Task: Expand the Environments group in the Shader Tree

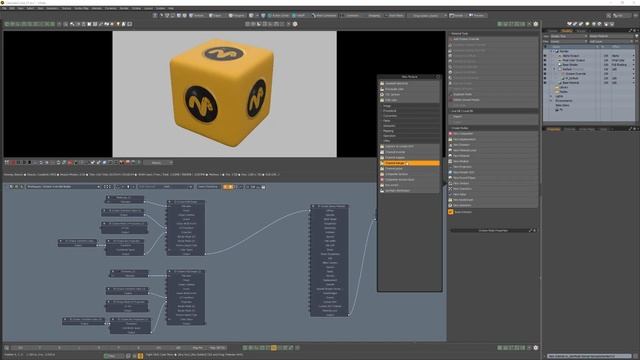Action: [x=551, y=101]
